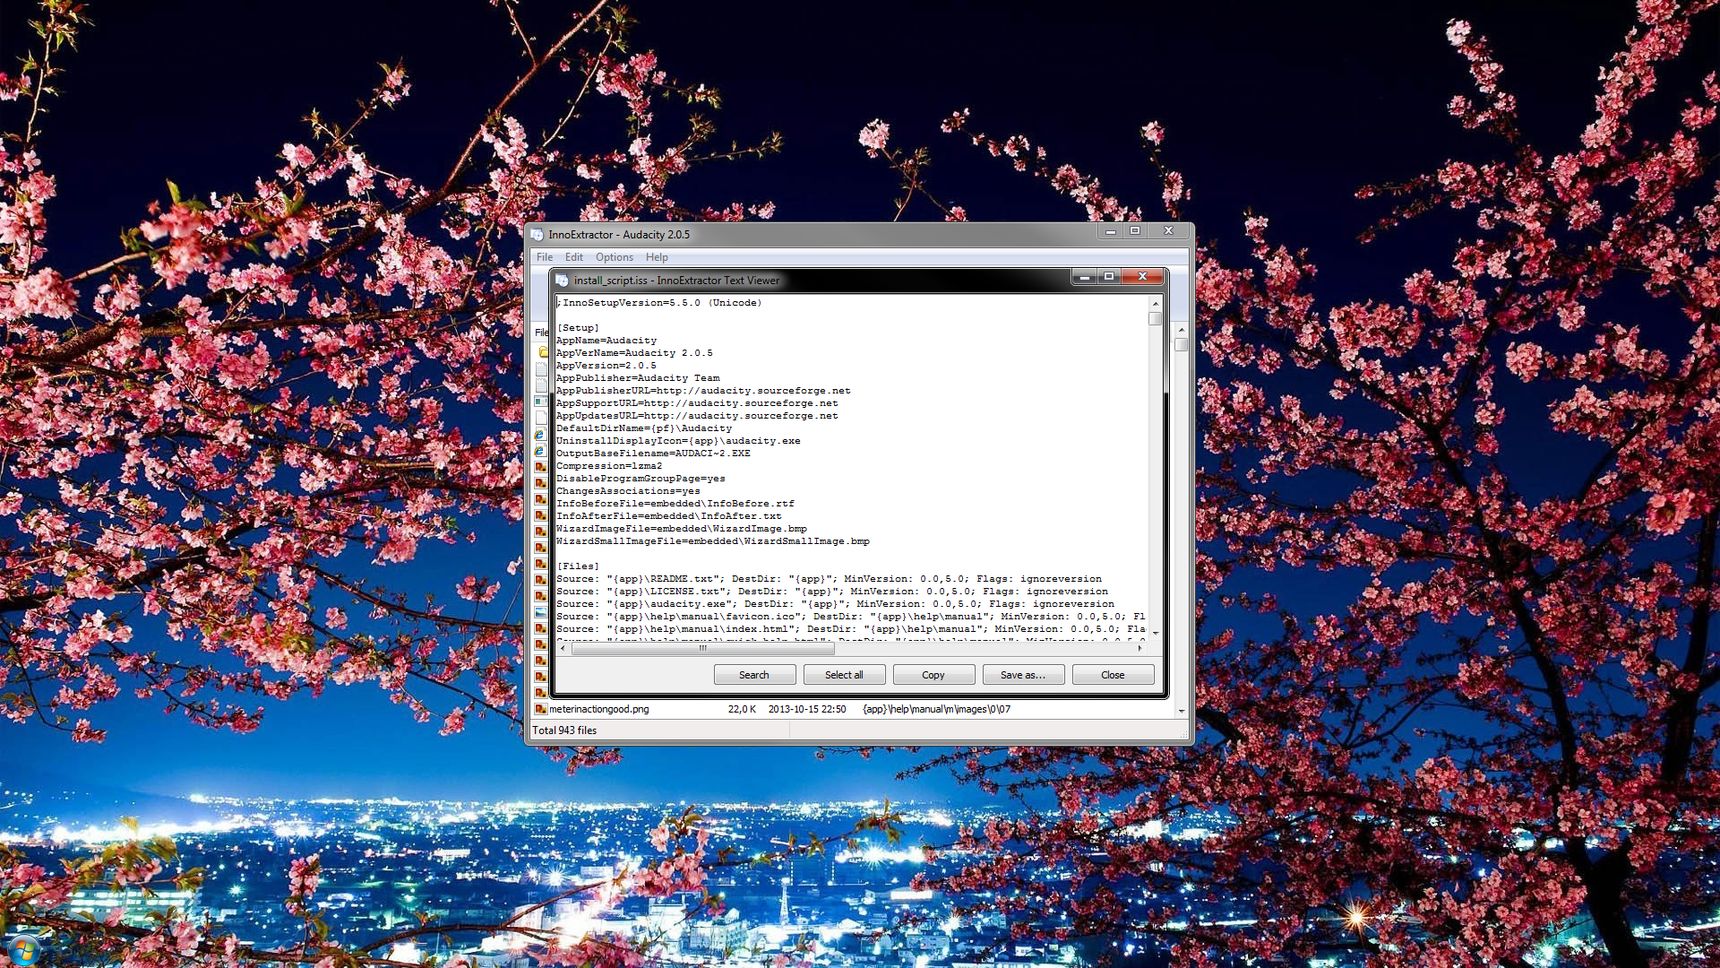Click the 22,0 K file size value

(x=741, y=709)
